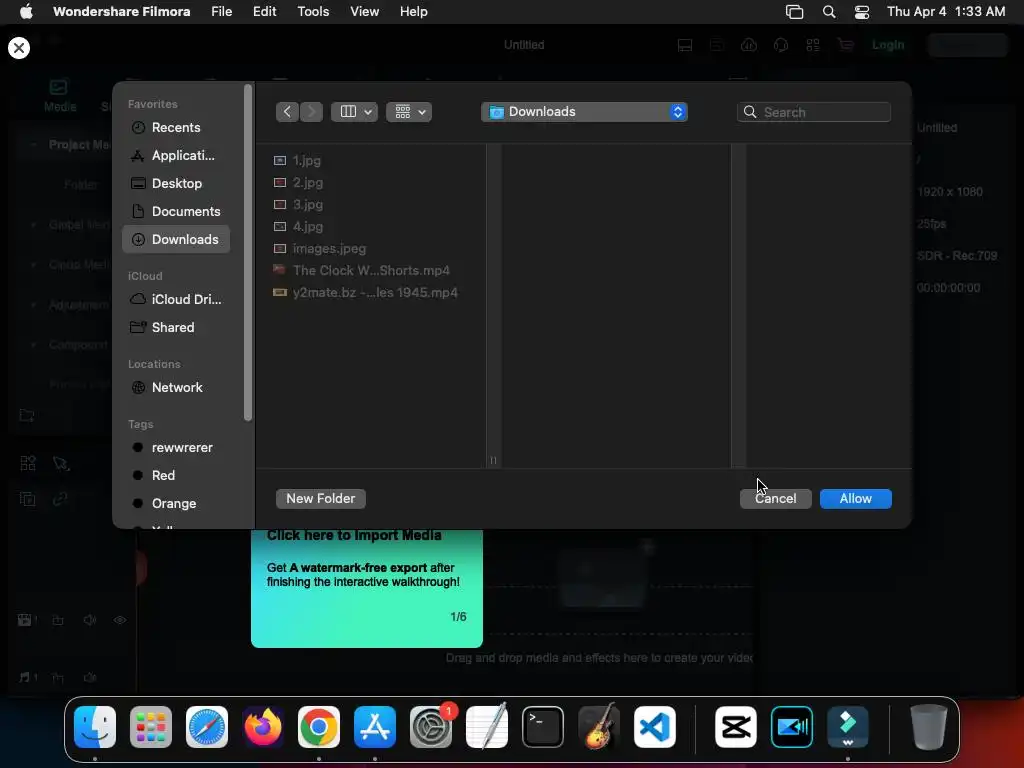Image resolution: width=1024 pixels, height=768 pixels.
Task: Open iCloud Drive in the sidebar
Action: pyautogui.click(x=175, y=299)
